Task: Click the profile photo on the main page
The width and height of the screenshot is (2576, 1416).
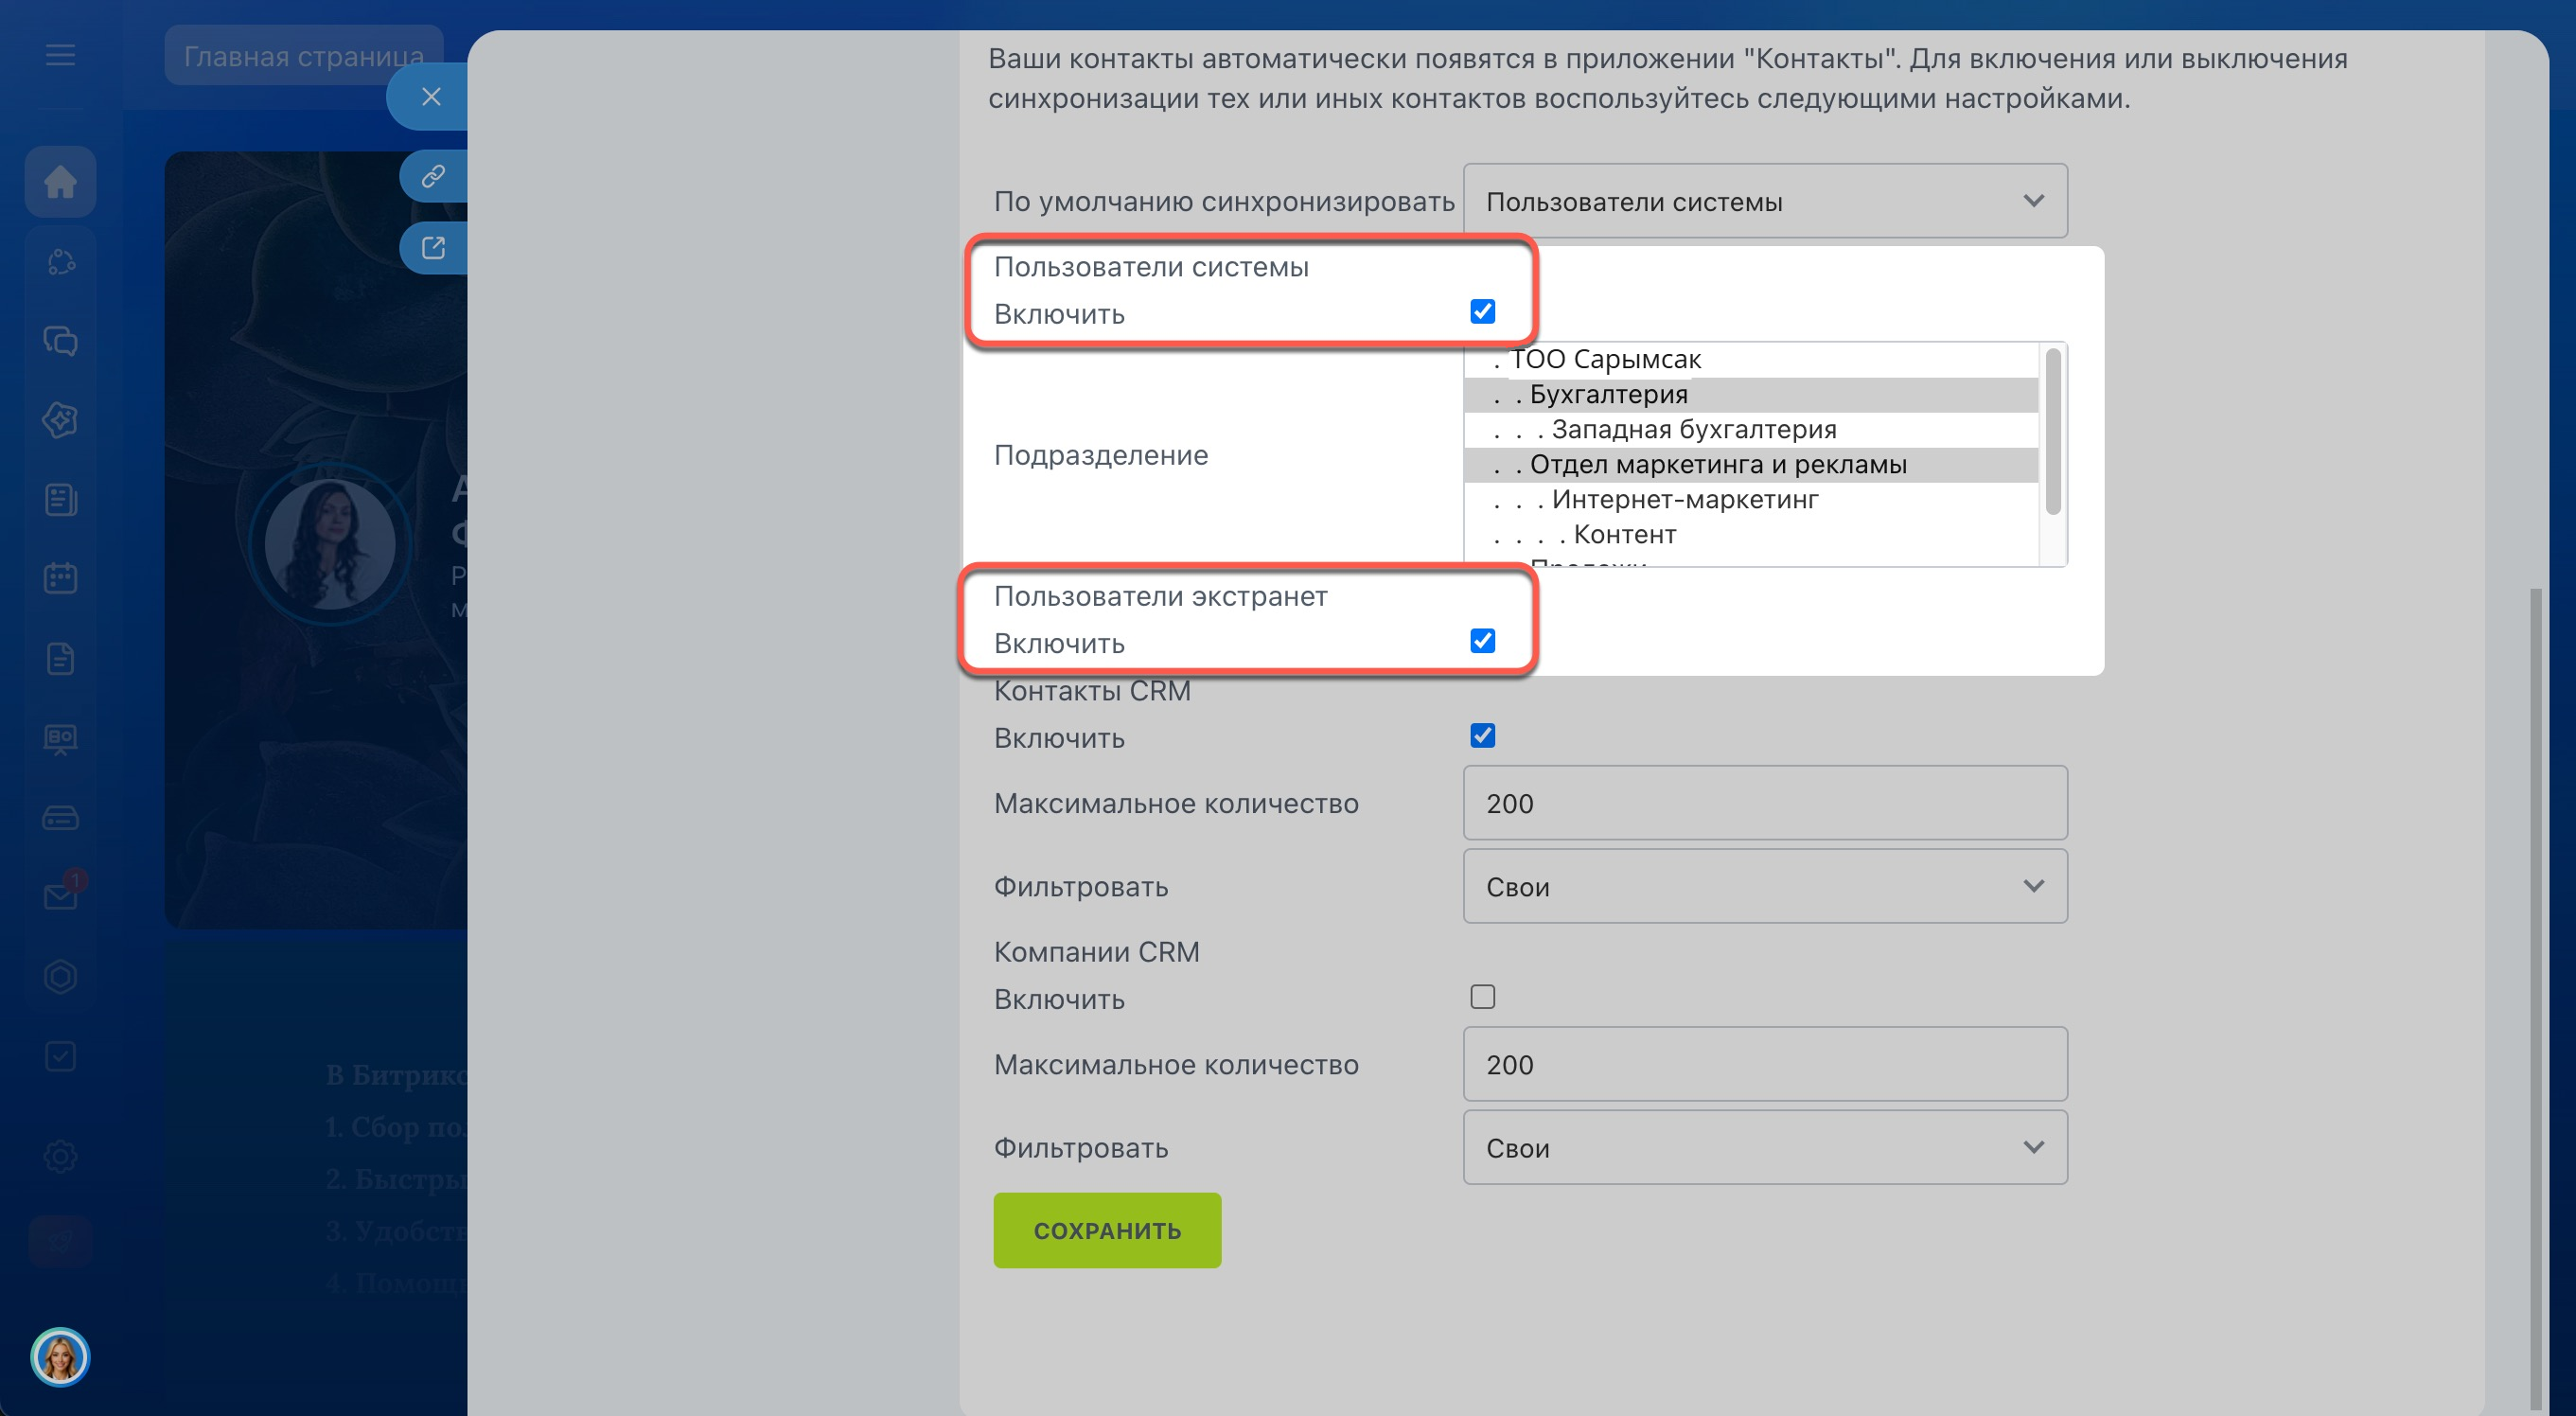Action: click(x=329, y=544)
